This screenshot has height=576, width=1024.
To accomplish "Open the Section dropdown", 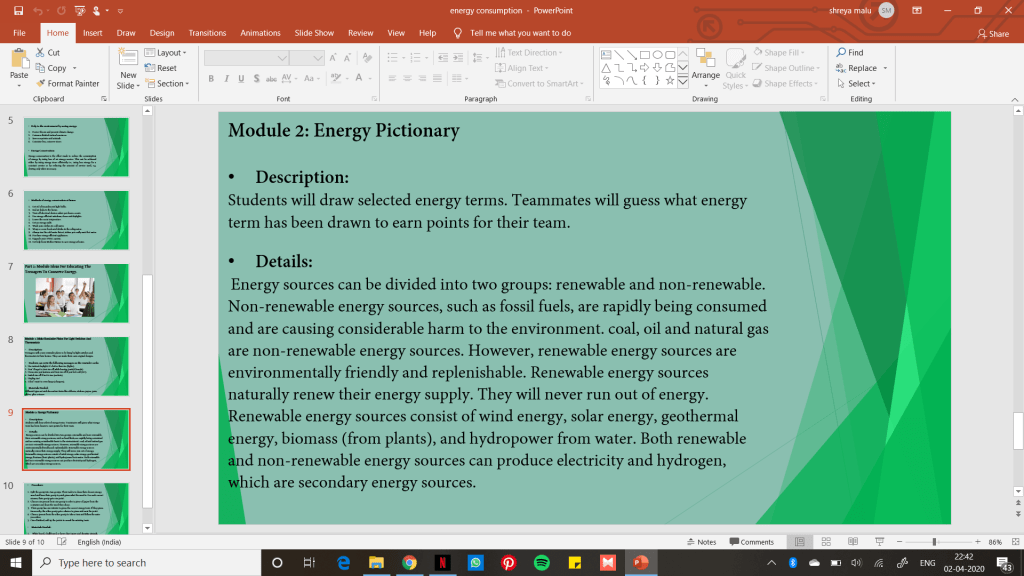I will 167,84.
